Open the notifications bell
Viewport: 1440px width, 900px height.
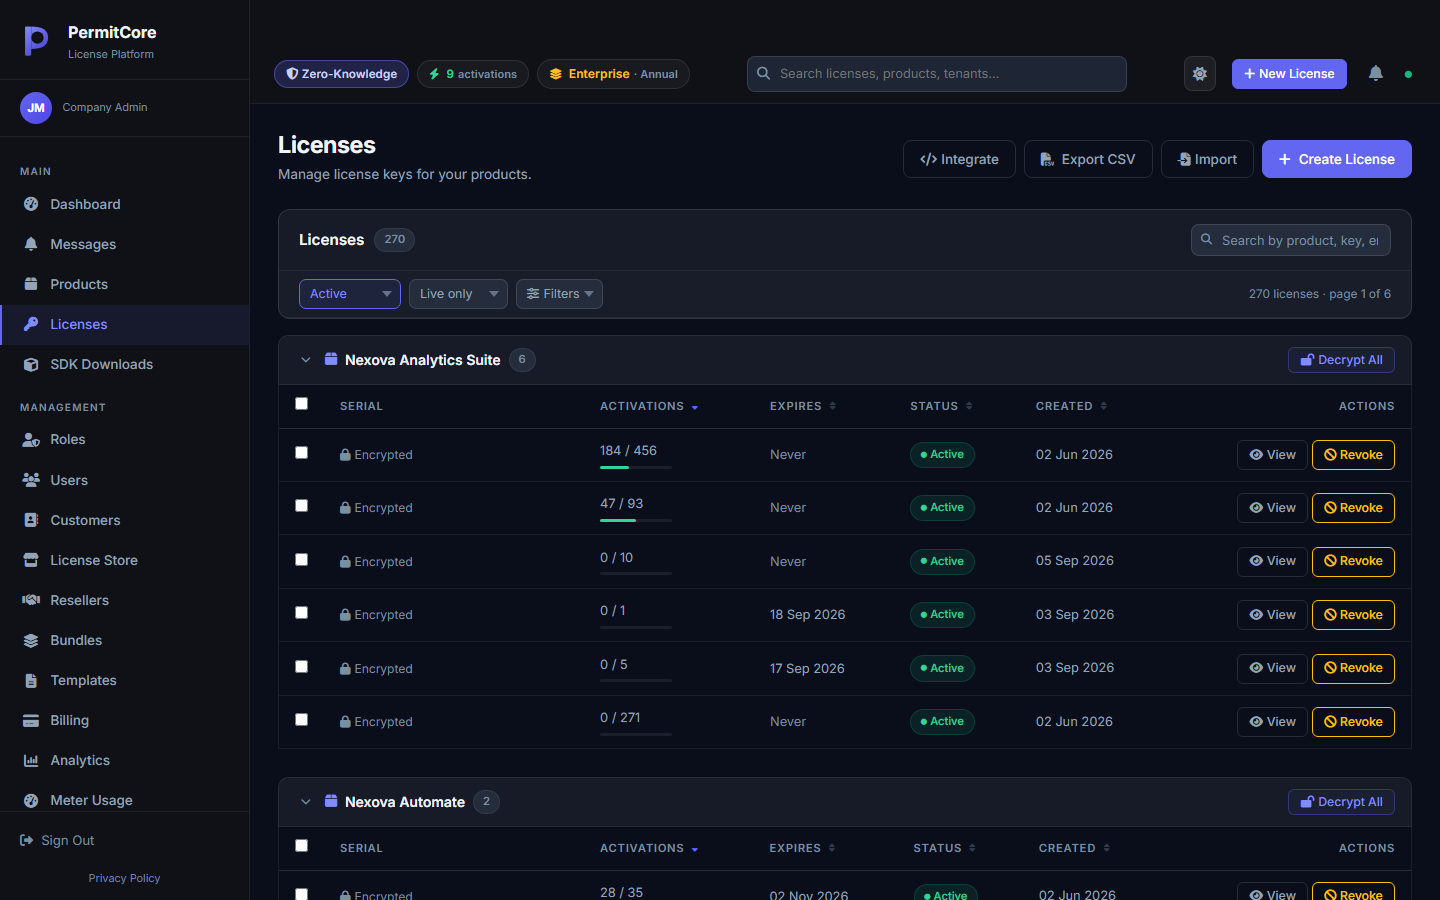tap(1376, 73)
